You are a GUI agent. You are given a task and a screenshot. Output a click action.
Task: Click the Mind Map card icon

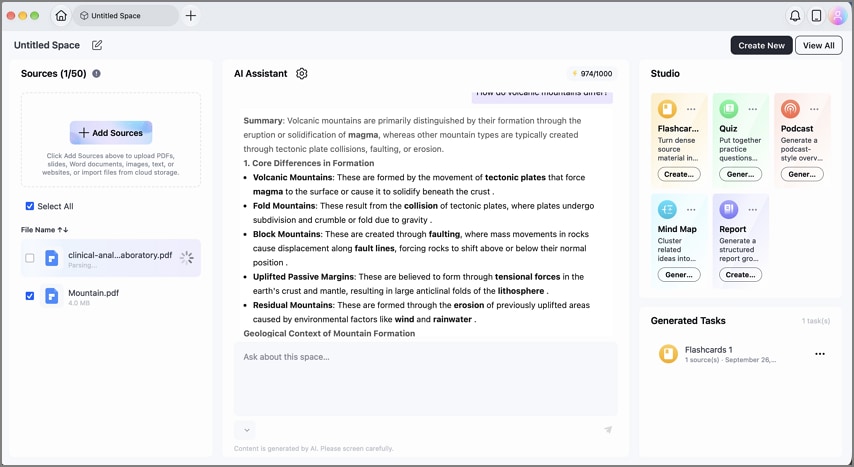(667, 209)
